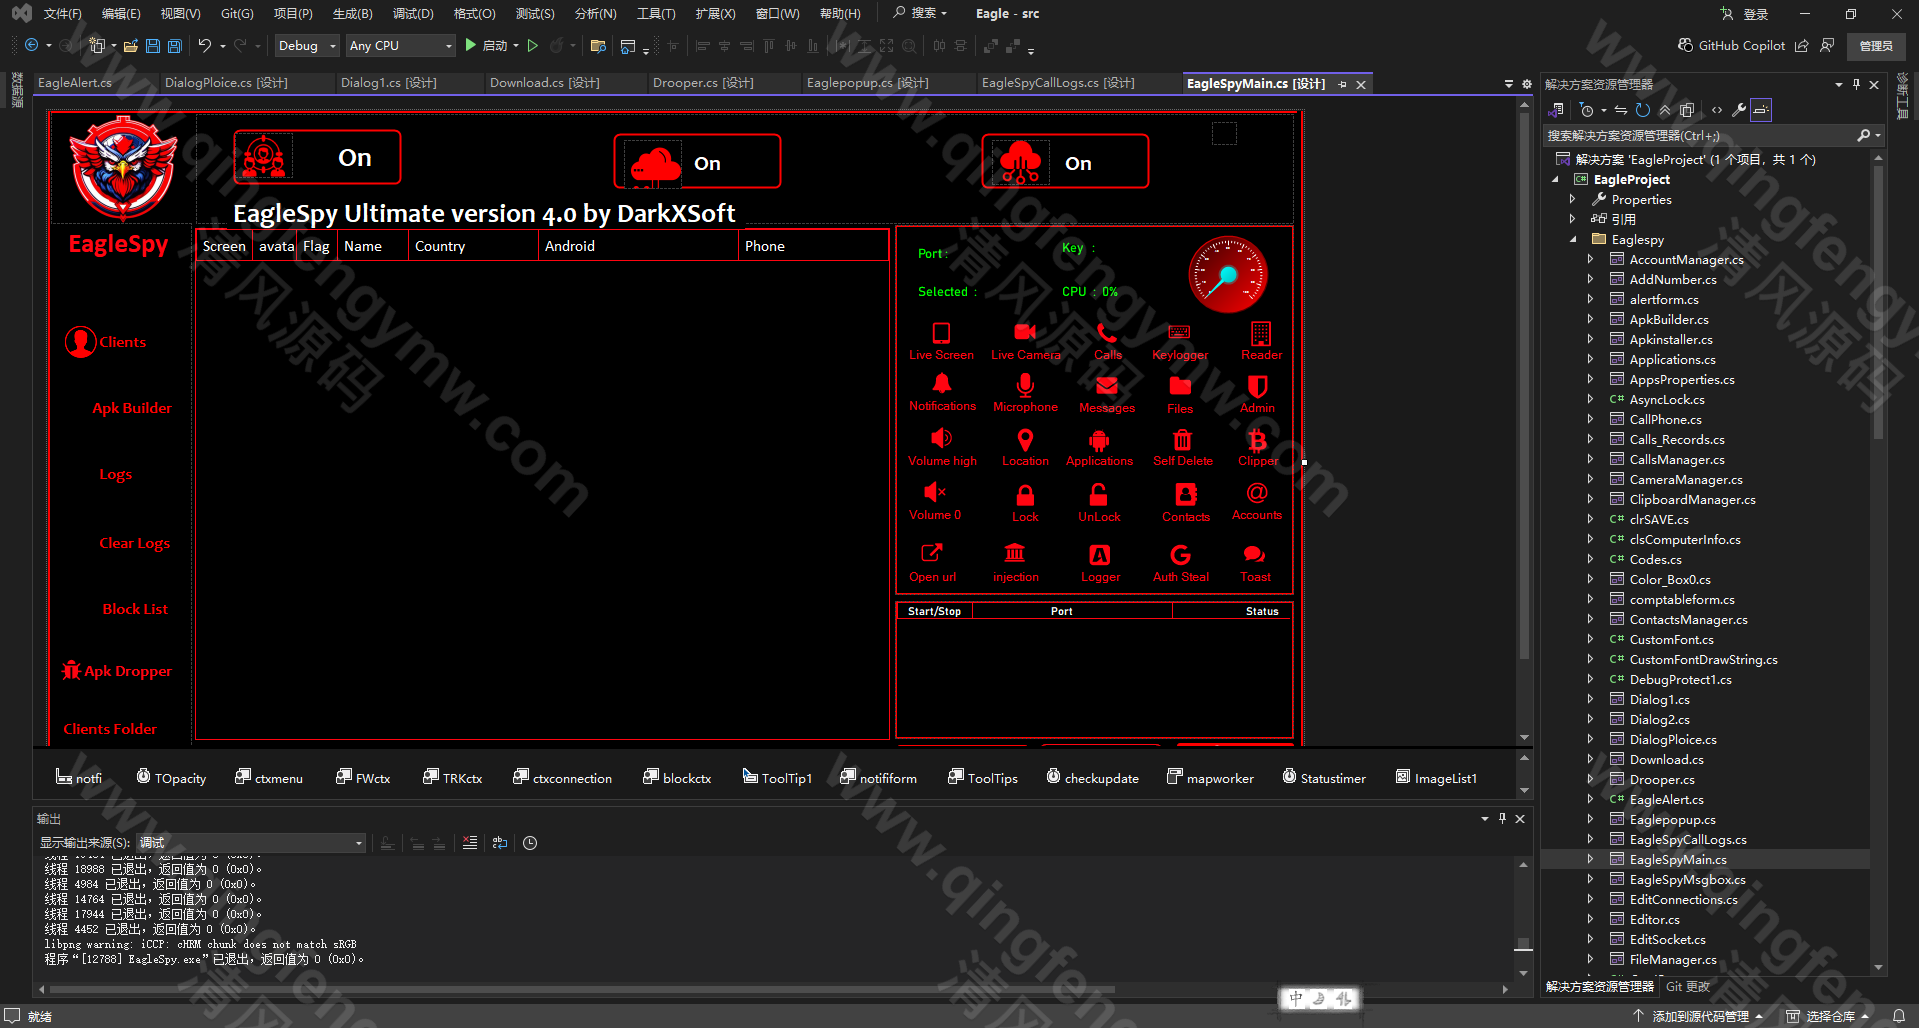Toggle the right On switch with cloud-network icon
This screenshot has width=1919, height=1028.
(1065, 162)
